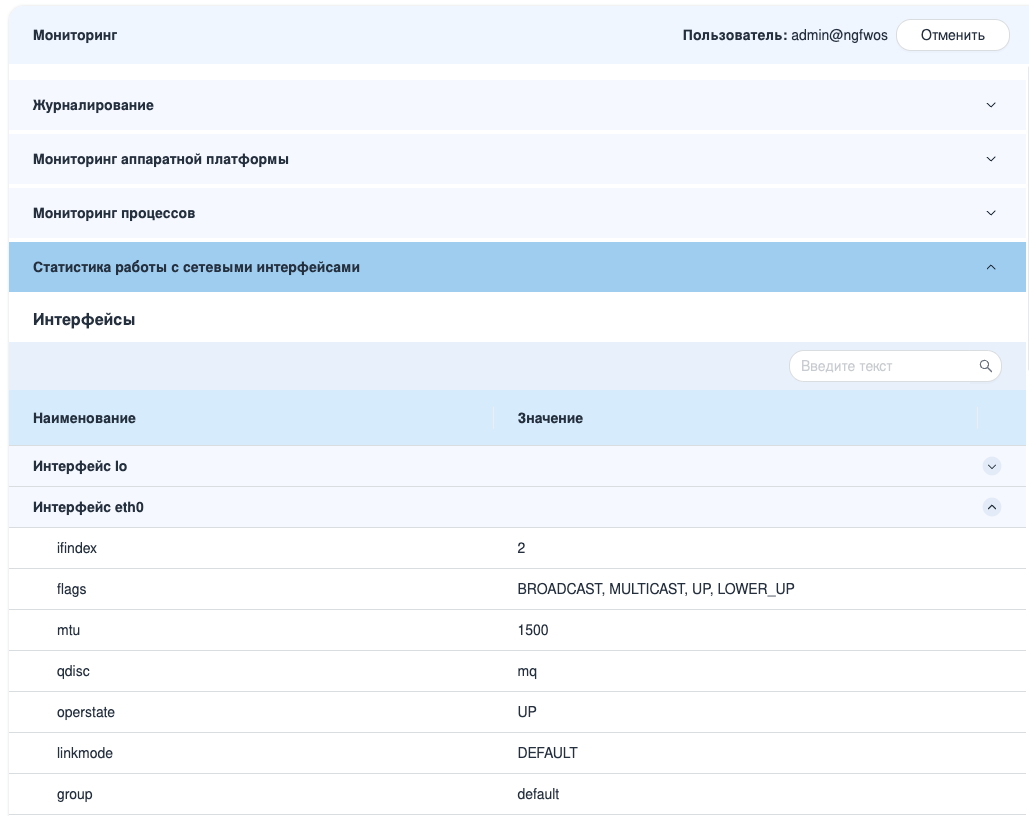Click the group row name

click(74, 794)
